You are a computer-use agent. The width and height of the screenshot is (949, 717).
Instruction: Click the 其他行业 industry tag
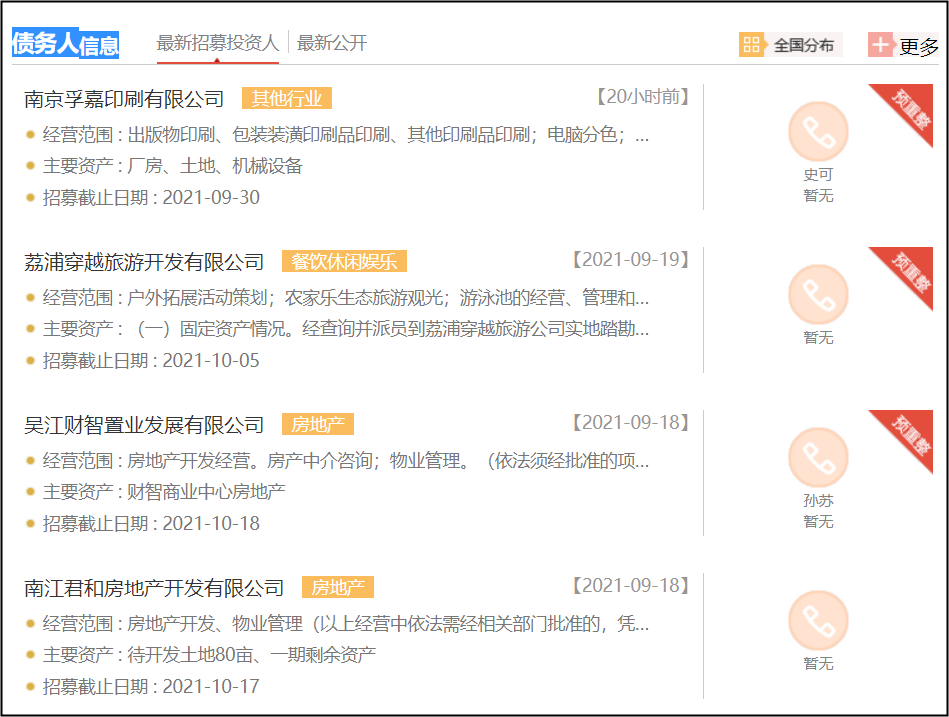287,98
